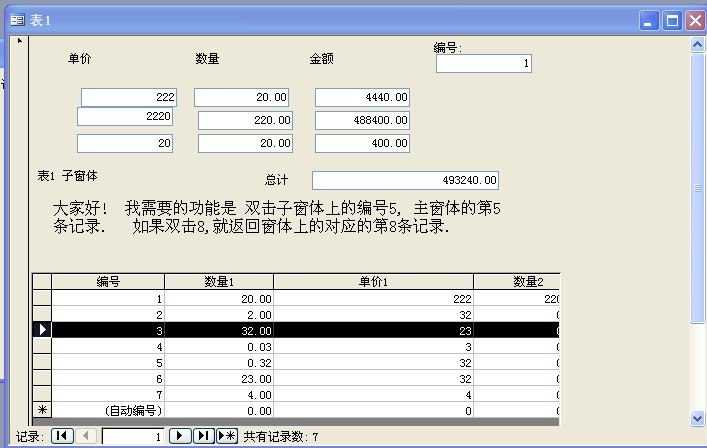The height and width of the screenshot is (448, 707).
Task: Click the new-row asterisk selector in subform
Action: coord(42,410)
